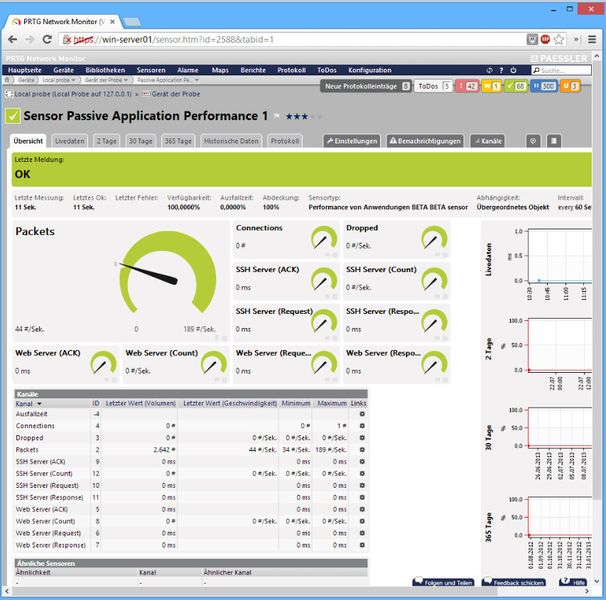
Task: Click the gear link icon in the Connections row
Action: tap(362, 426)
